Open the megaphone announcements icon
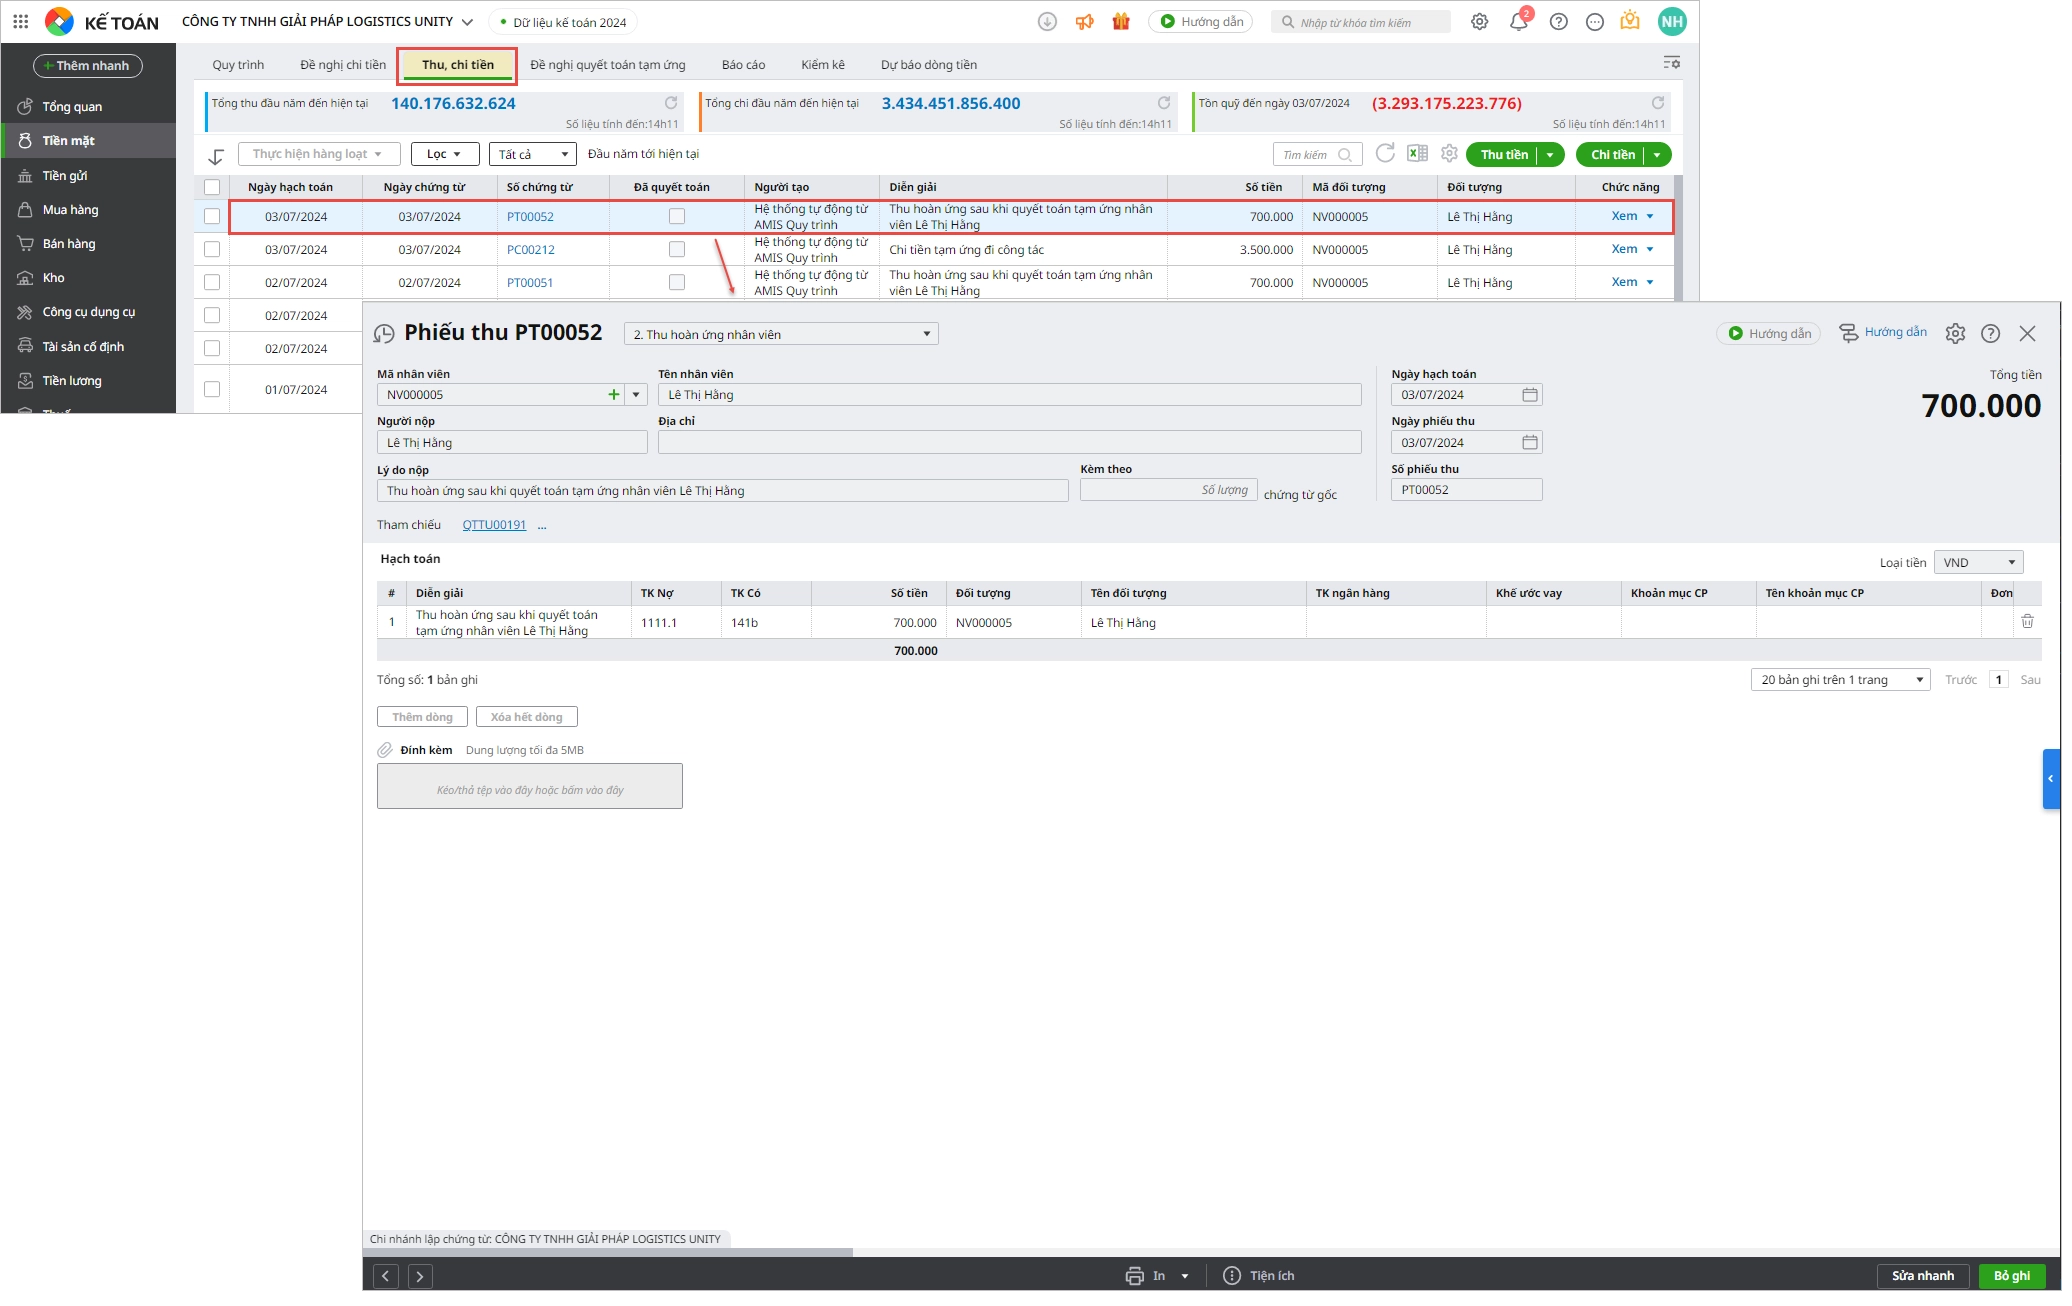2072x1306 pixels. tap(1084, 22)
